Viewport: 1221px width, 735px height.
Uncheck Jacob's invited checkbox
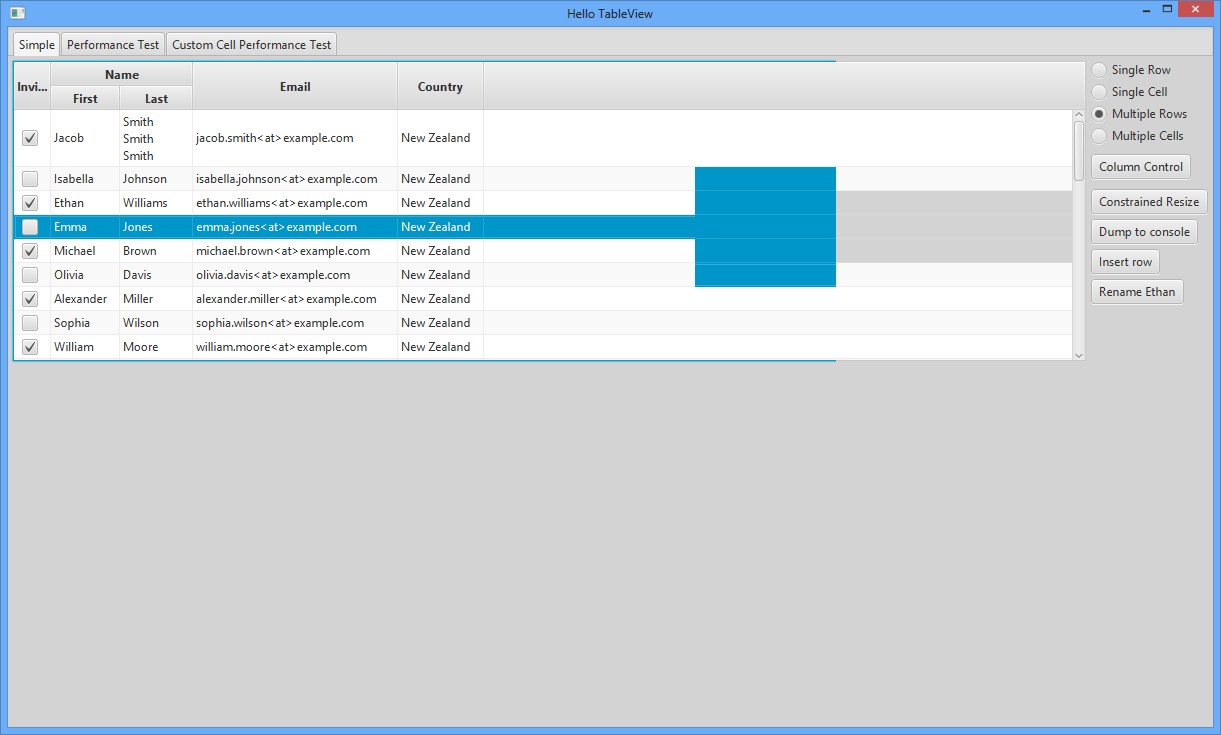[30, 138]
